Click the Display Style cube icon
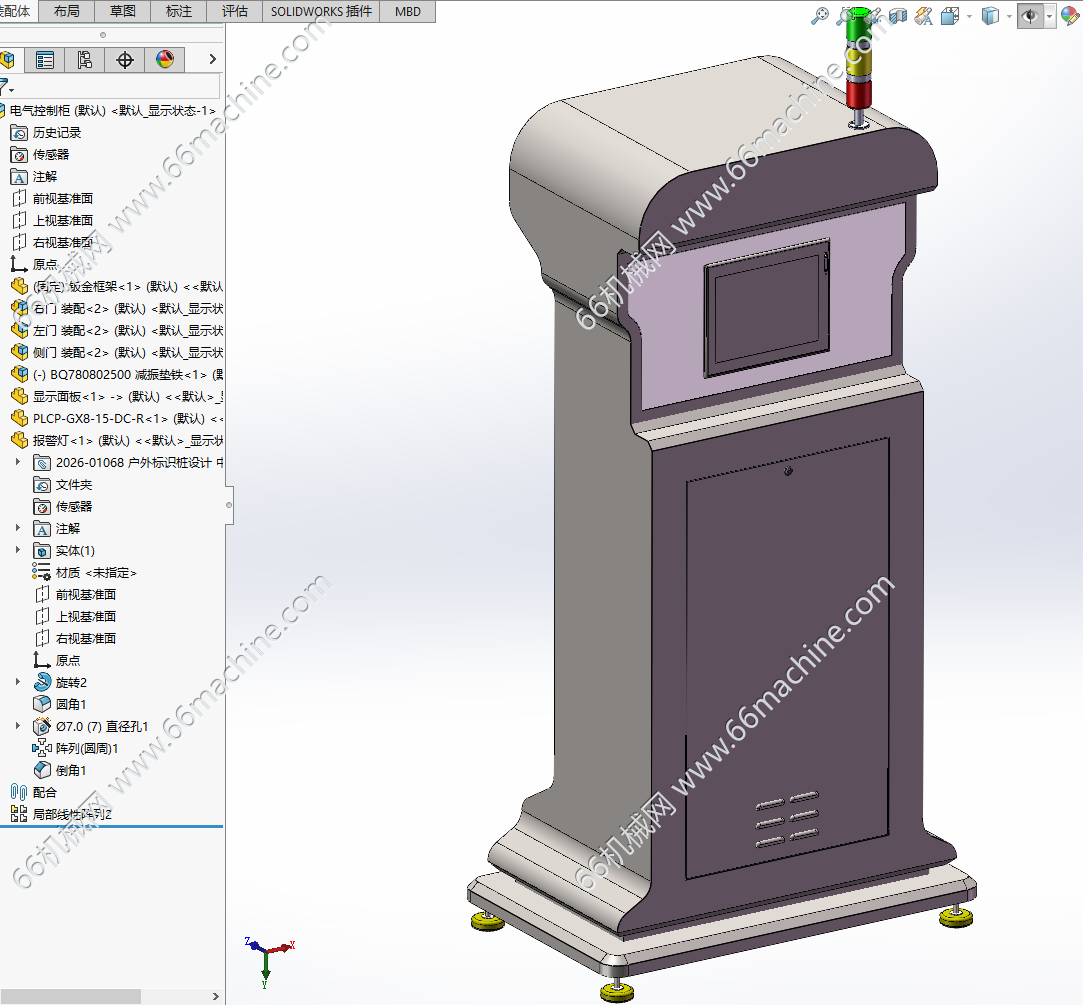Image resolution: width=1083 pixels, height=1005 pixels. click(x=990, y=15)
